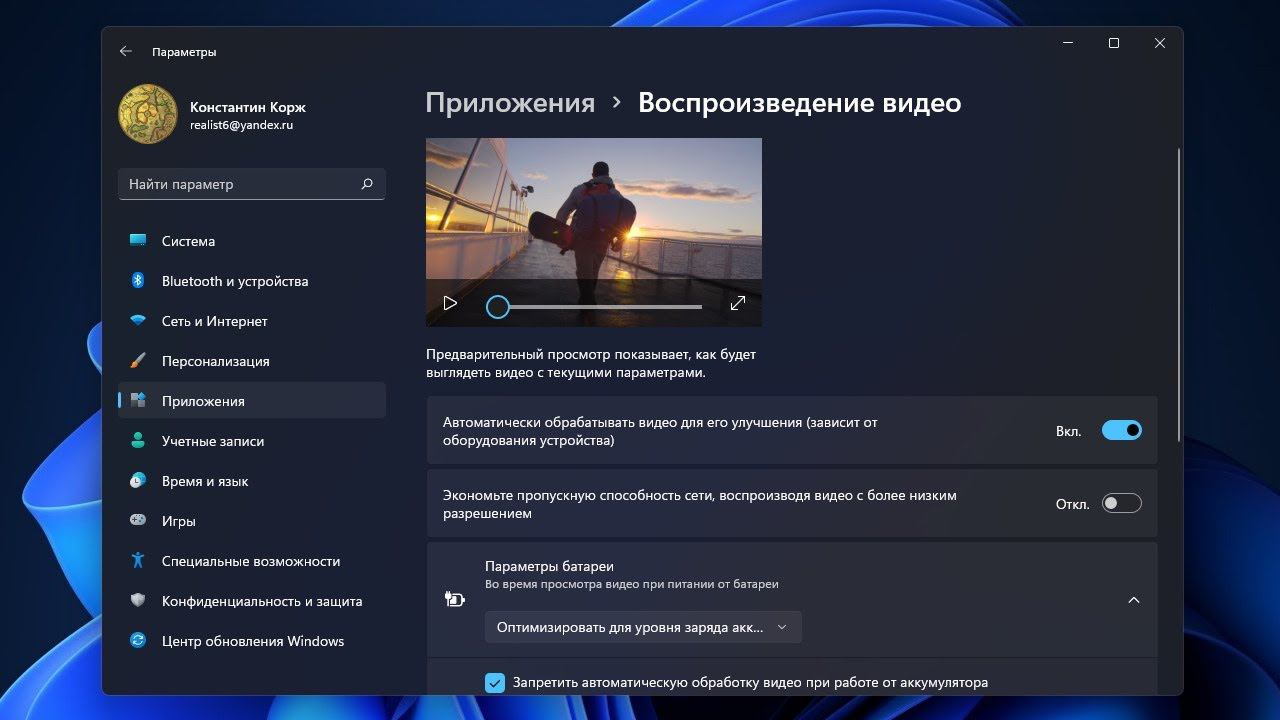This screenshot has width=1280, height=720.
Task: Select the Приложения sidebar item
Action: pyautogui.click(x=252, y=401)
